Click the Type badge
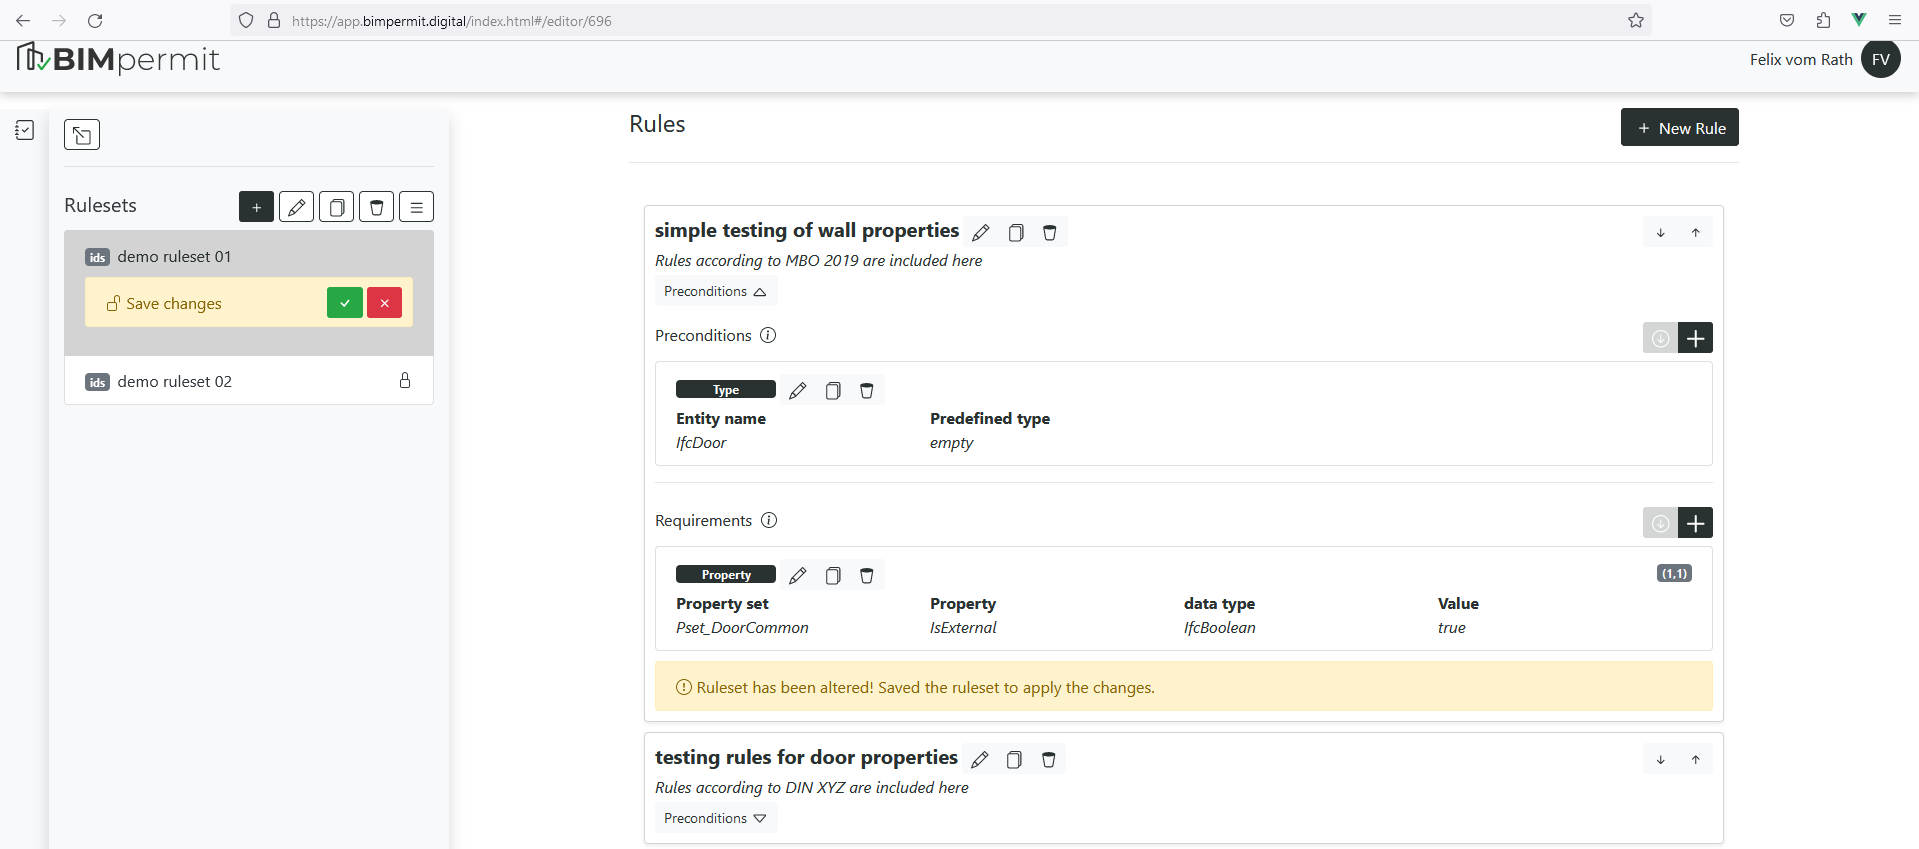This screenshot has height=849, width=1919. pyautogui.click(x=726, y=389)
